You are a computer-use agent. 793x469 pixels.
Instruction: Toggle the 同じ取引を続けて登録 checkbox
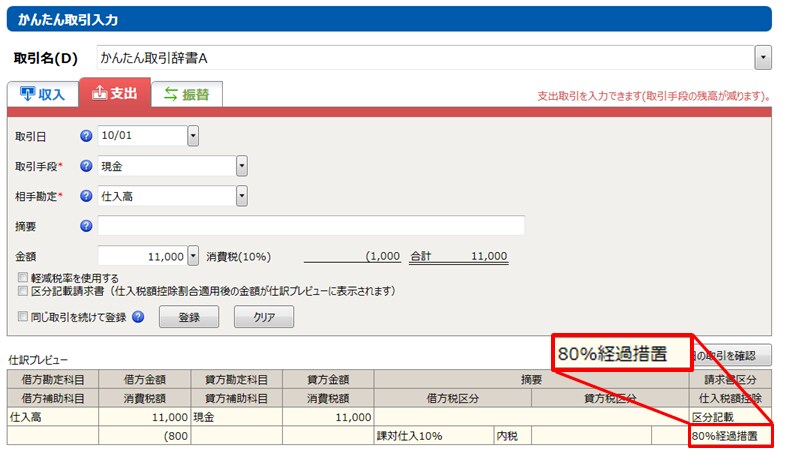pyautogui.click(x=23, y=317)
